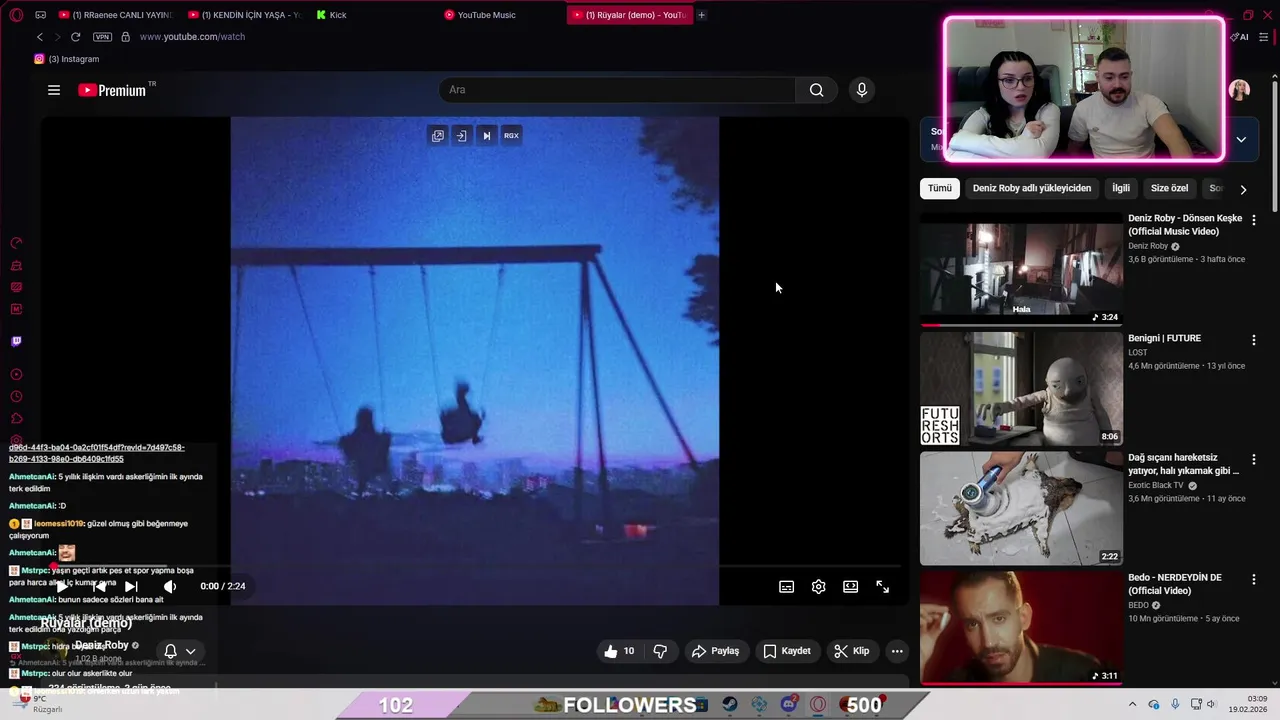Image resolution: width=1280 pixels, height=720 pixels.
Task: Open the Dağ sıçanı video thumbnail
Action: point(1021,508)
